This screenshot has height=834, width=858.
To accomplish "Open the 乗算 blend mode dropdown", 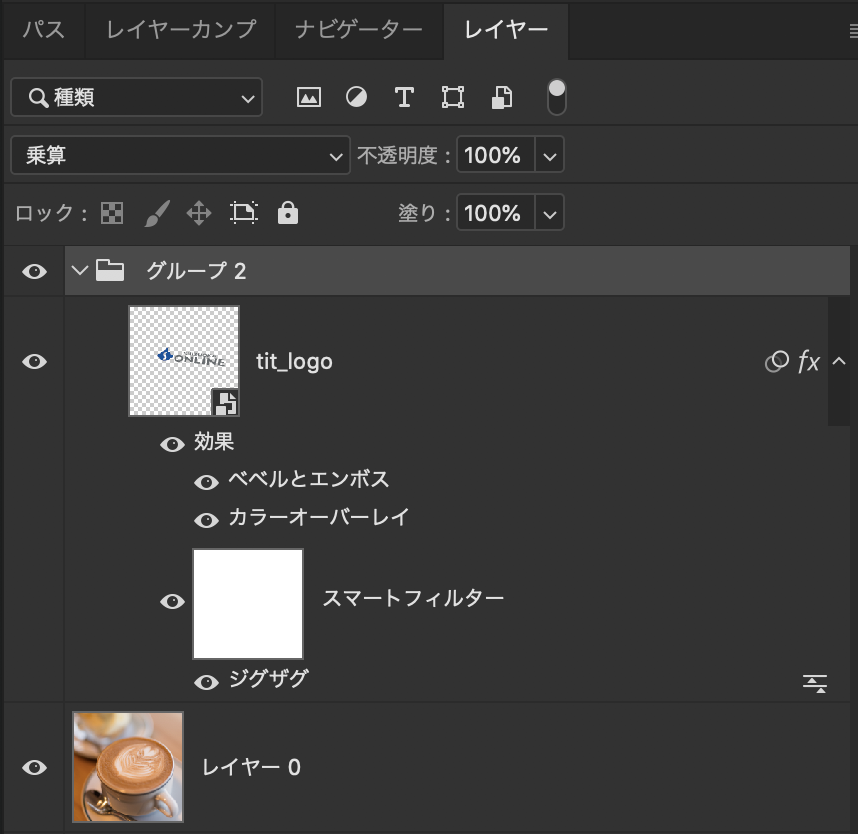I will (180, 156).
